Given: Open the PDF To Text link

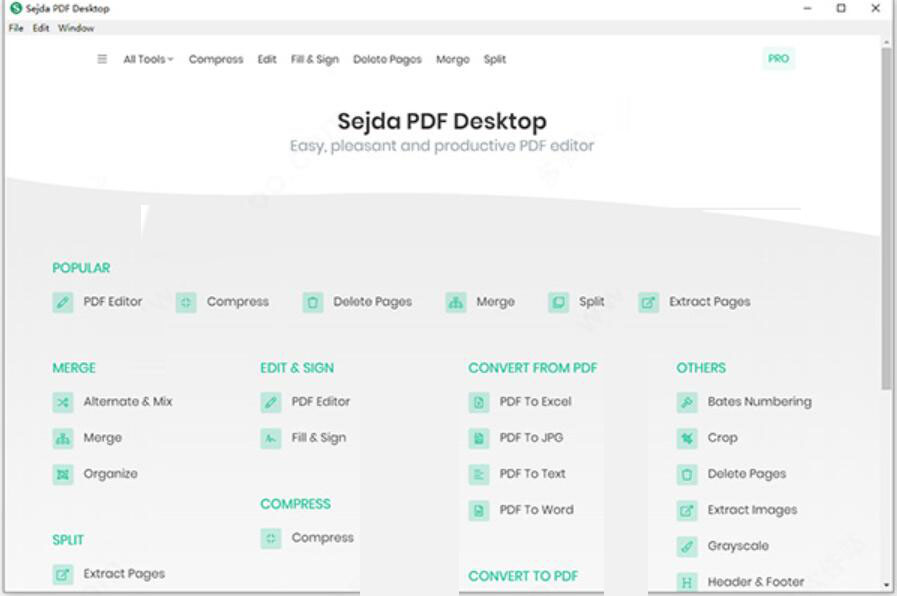Looking at the screenshot, I should (x=532, y=474).
